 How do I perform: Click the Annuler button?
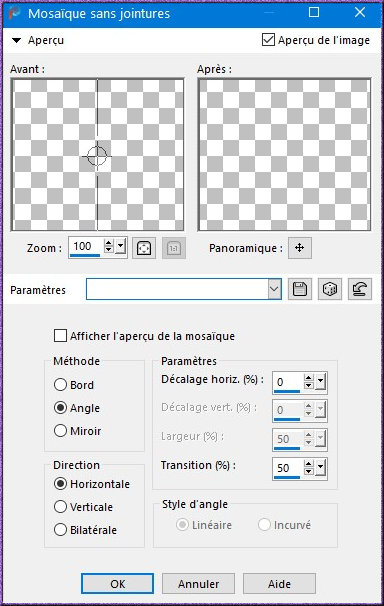click(199, 584)
